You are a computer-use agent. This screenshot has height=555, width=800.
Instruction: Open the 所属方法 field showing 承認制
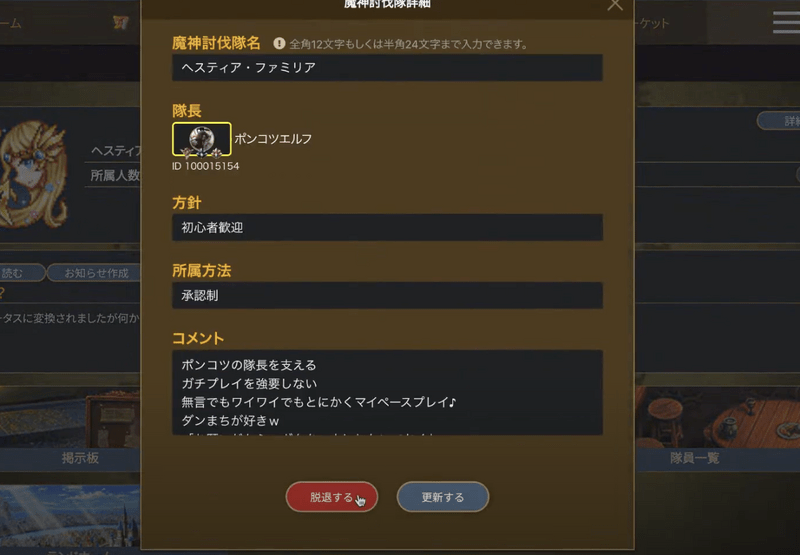[387, 295]
